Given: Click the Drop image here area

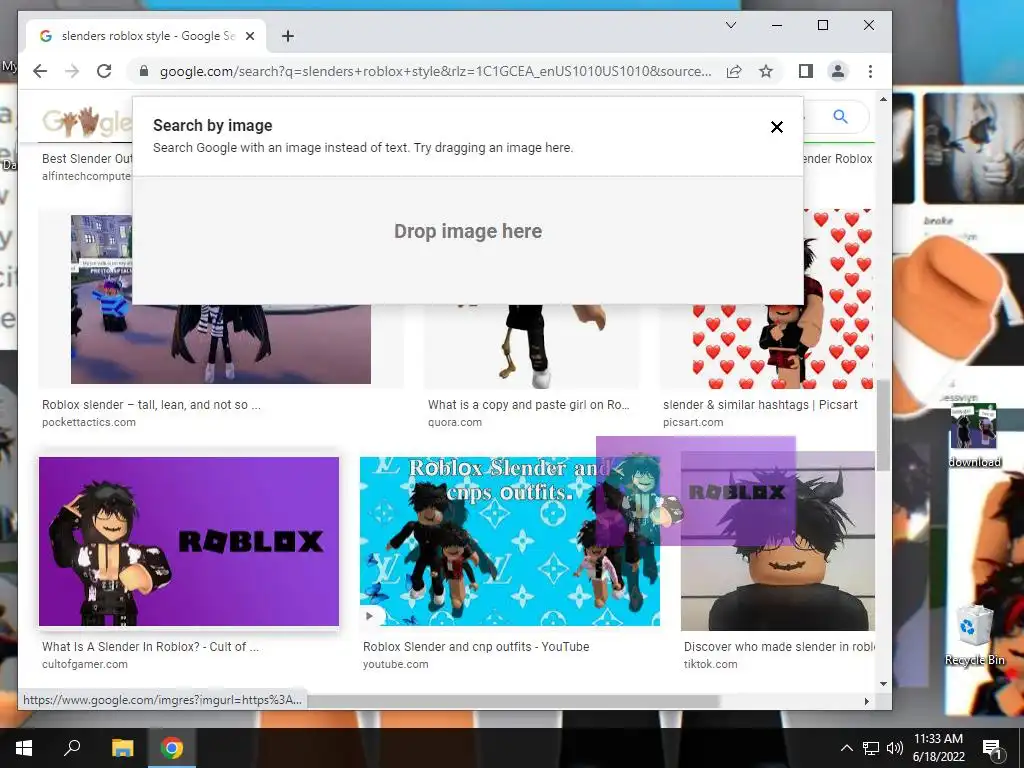Looking at the screenshot, I should pyautogui.click(x=468, y=240).
